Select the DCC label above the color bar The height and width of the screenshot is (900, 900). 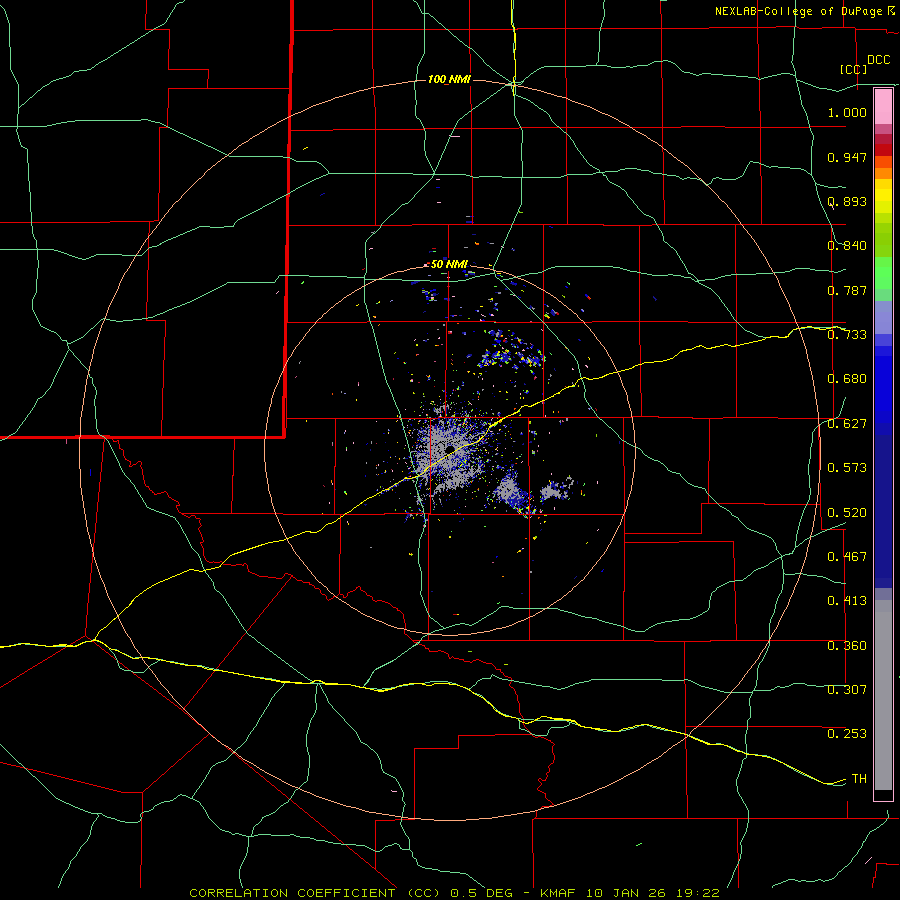879,60
